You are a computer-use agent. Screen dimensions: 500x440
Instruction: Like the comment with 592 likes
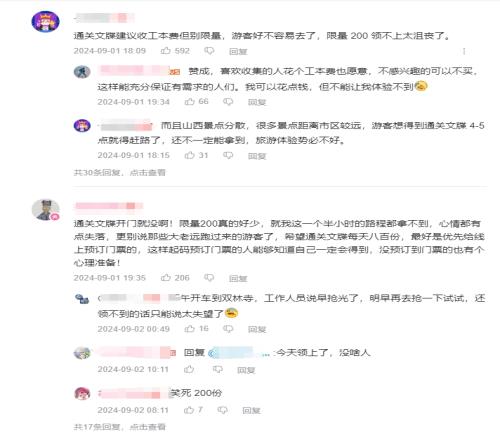[x=166, y=51]
